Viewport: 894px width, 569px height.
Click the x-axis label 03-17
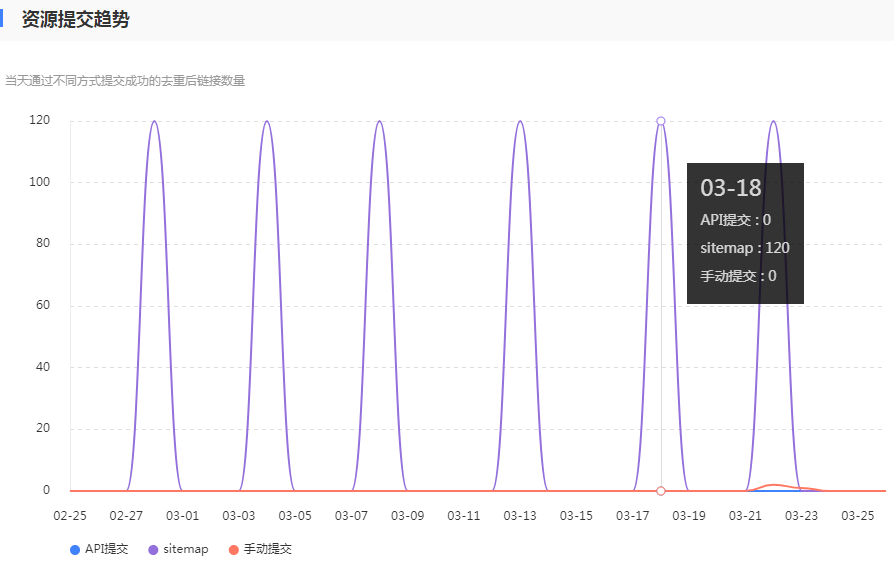click(632, 516)
